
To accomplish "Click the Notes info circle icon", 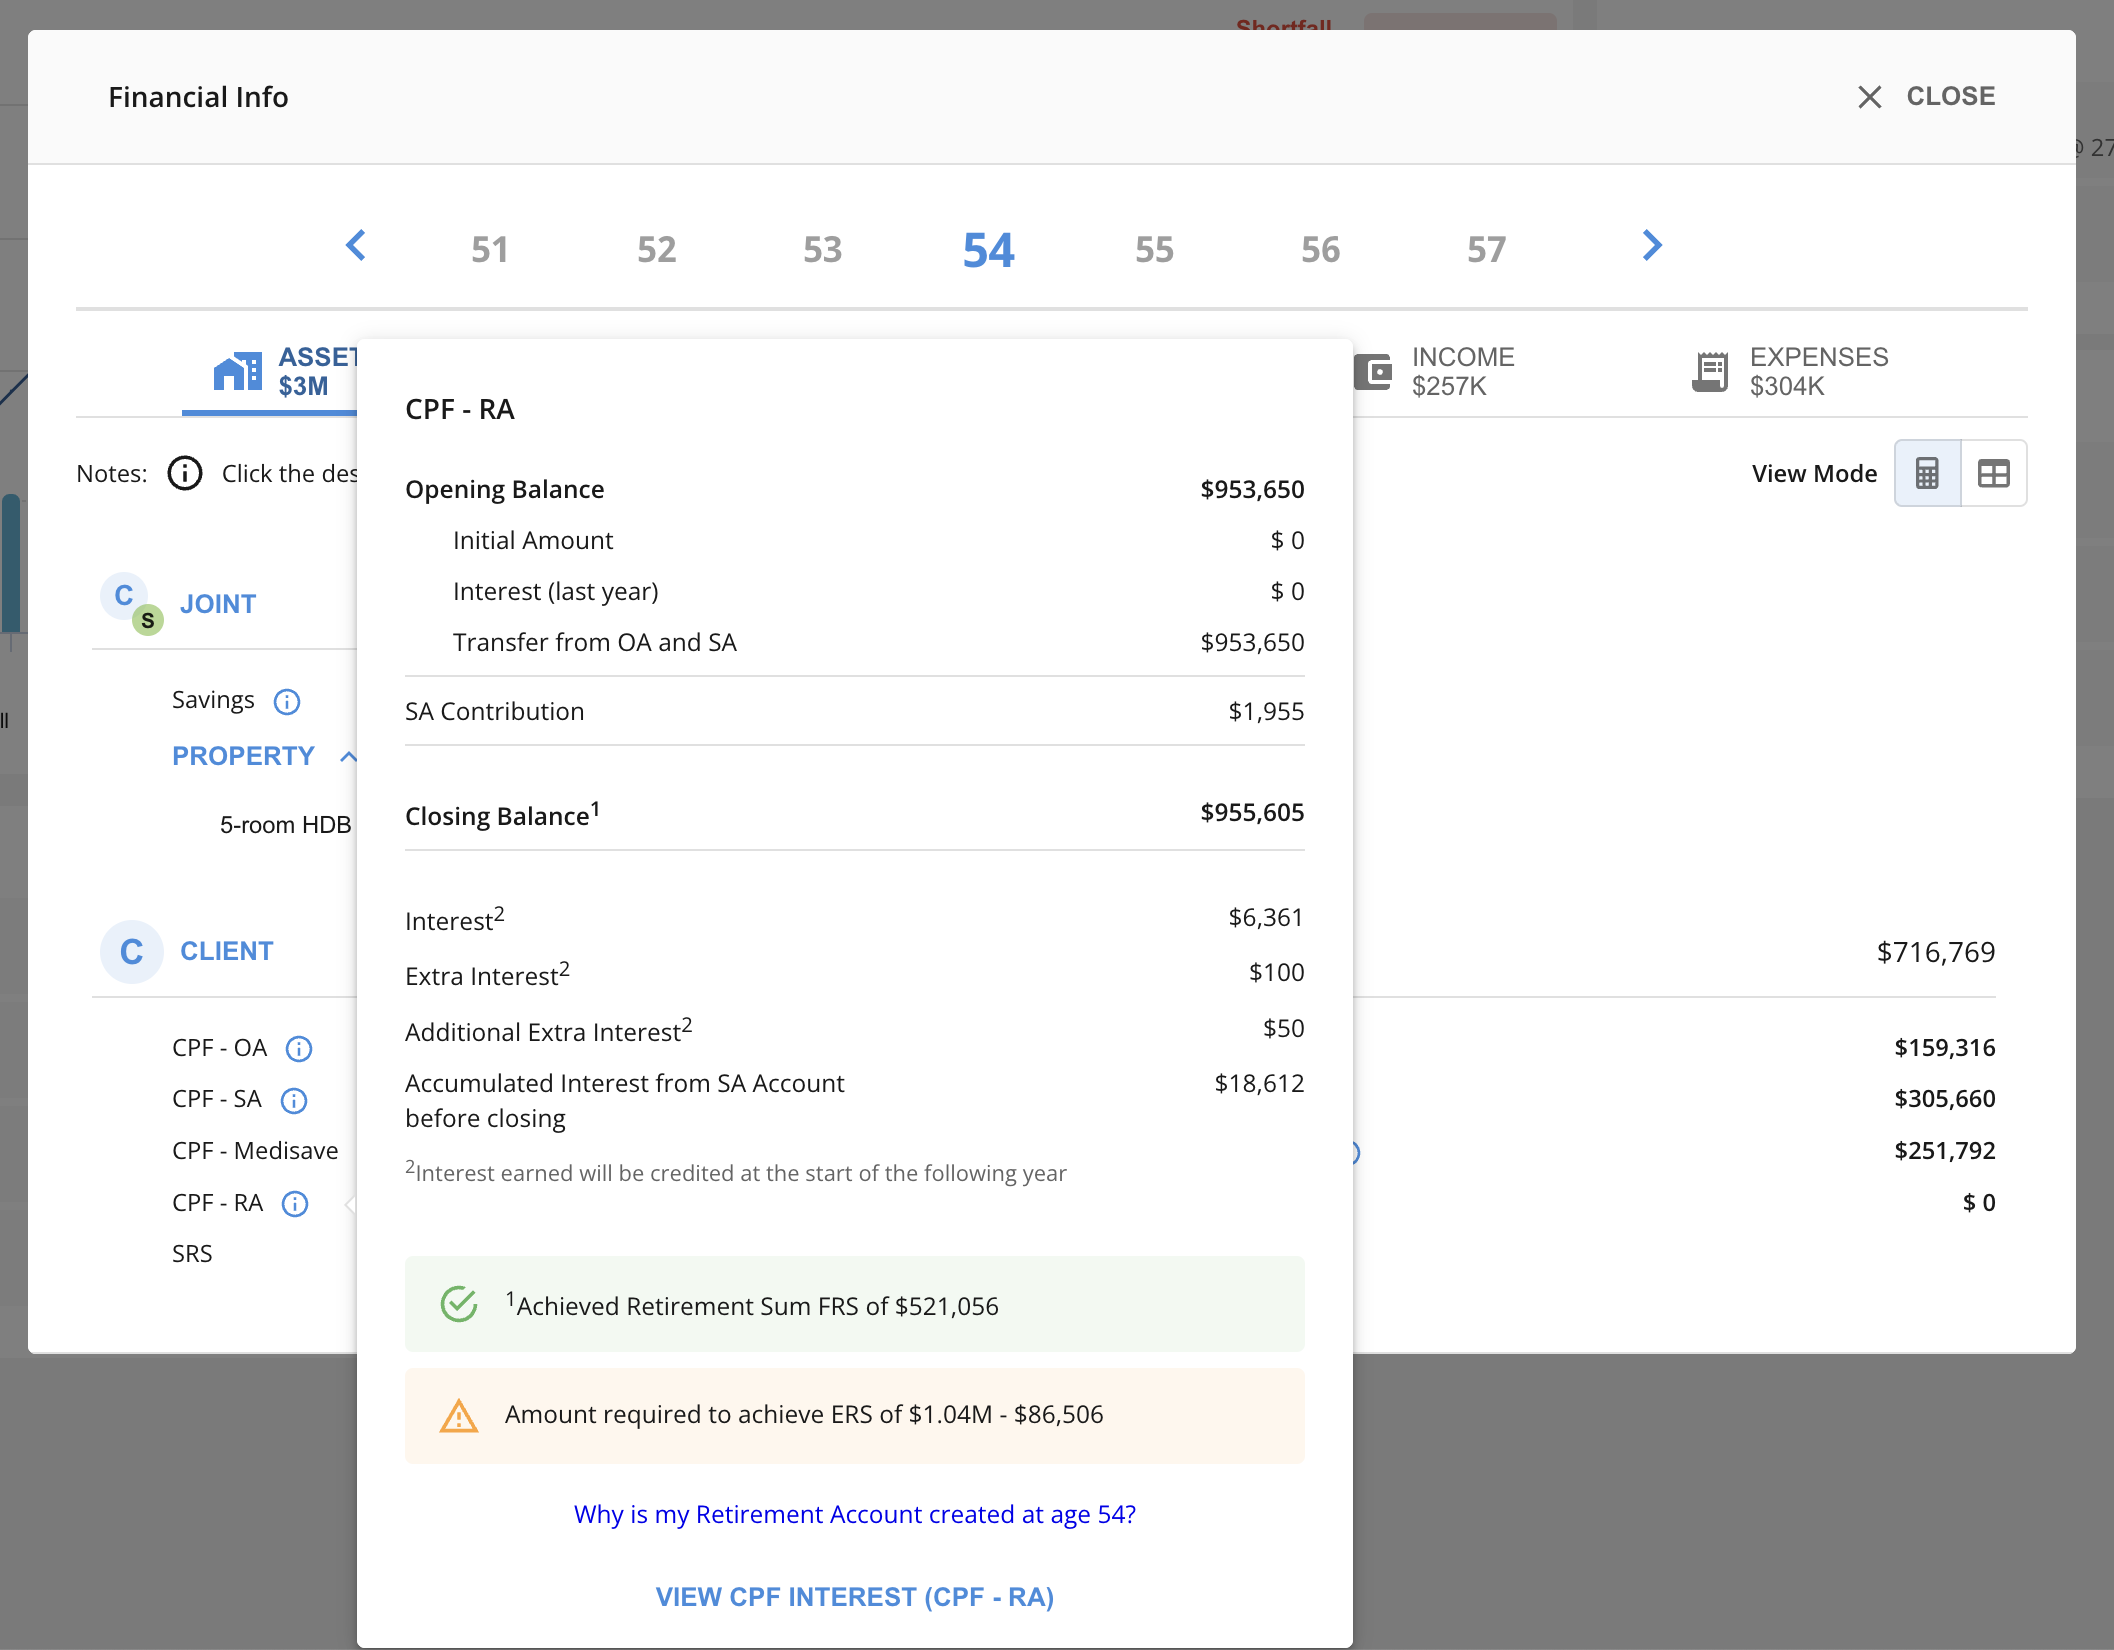I will click(x=185, y=473).
